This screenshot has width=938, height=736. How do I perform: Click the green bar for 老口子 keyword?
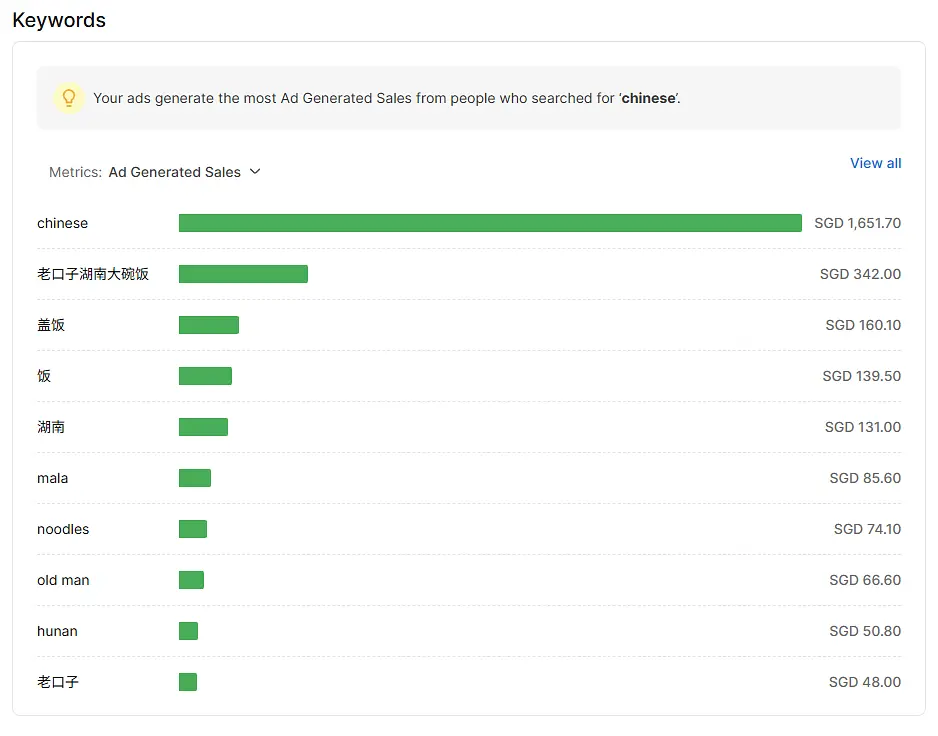tap(188, 682)
